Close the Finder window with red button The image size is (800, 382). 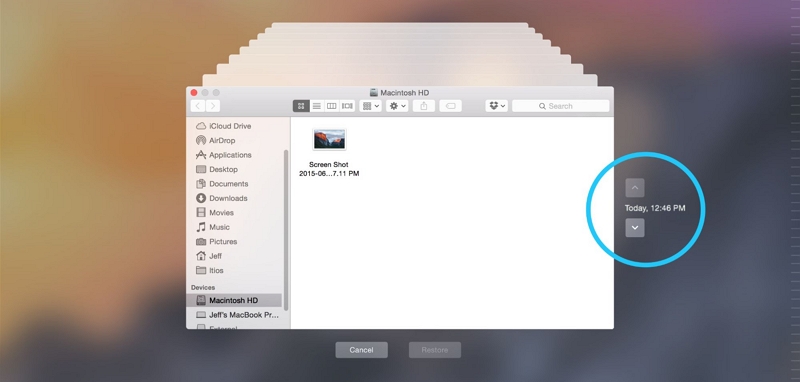[194, 93]
